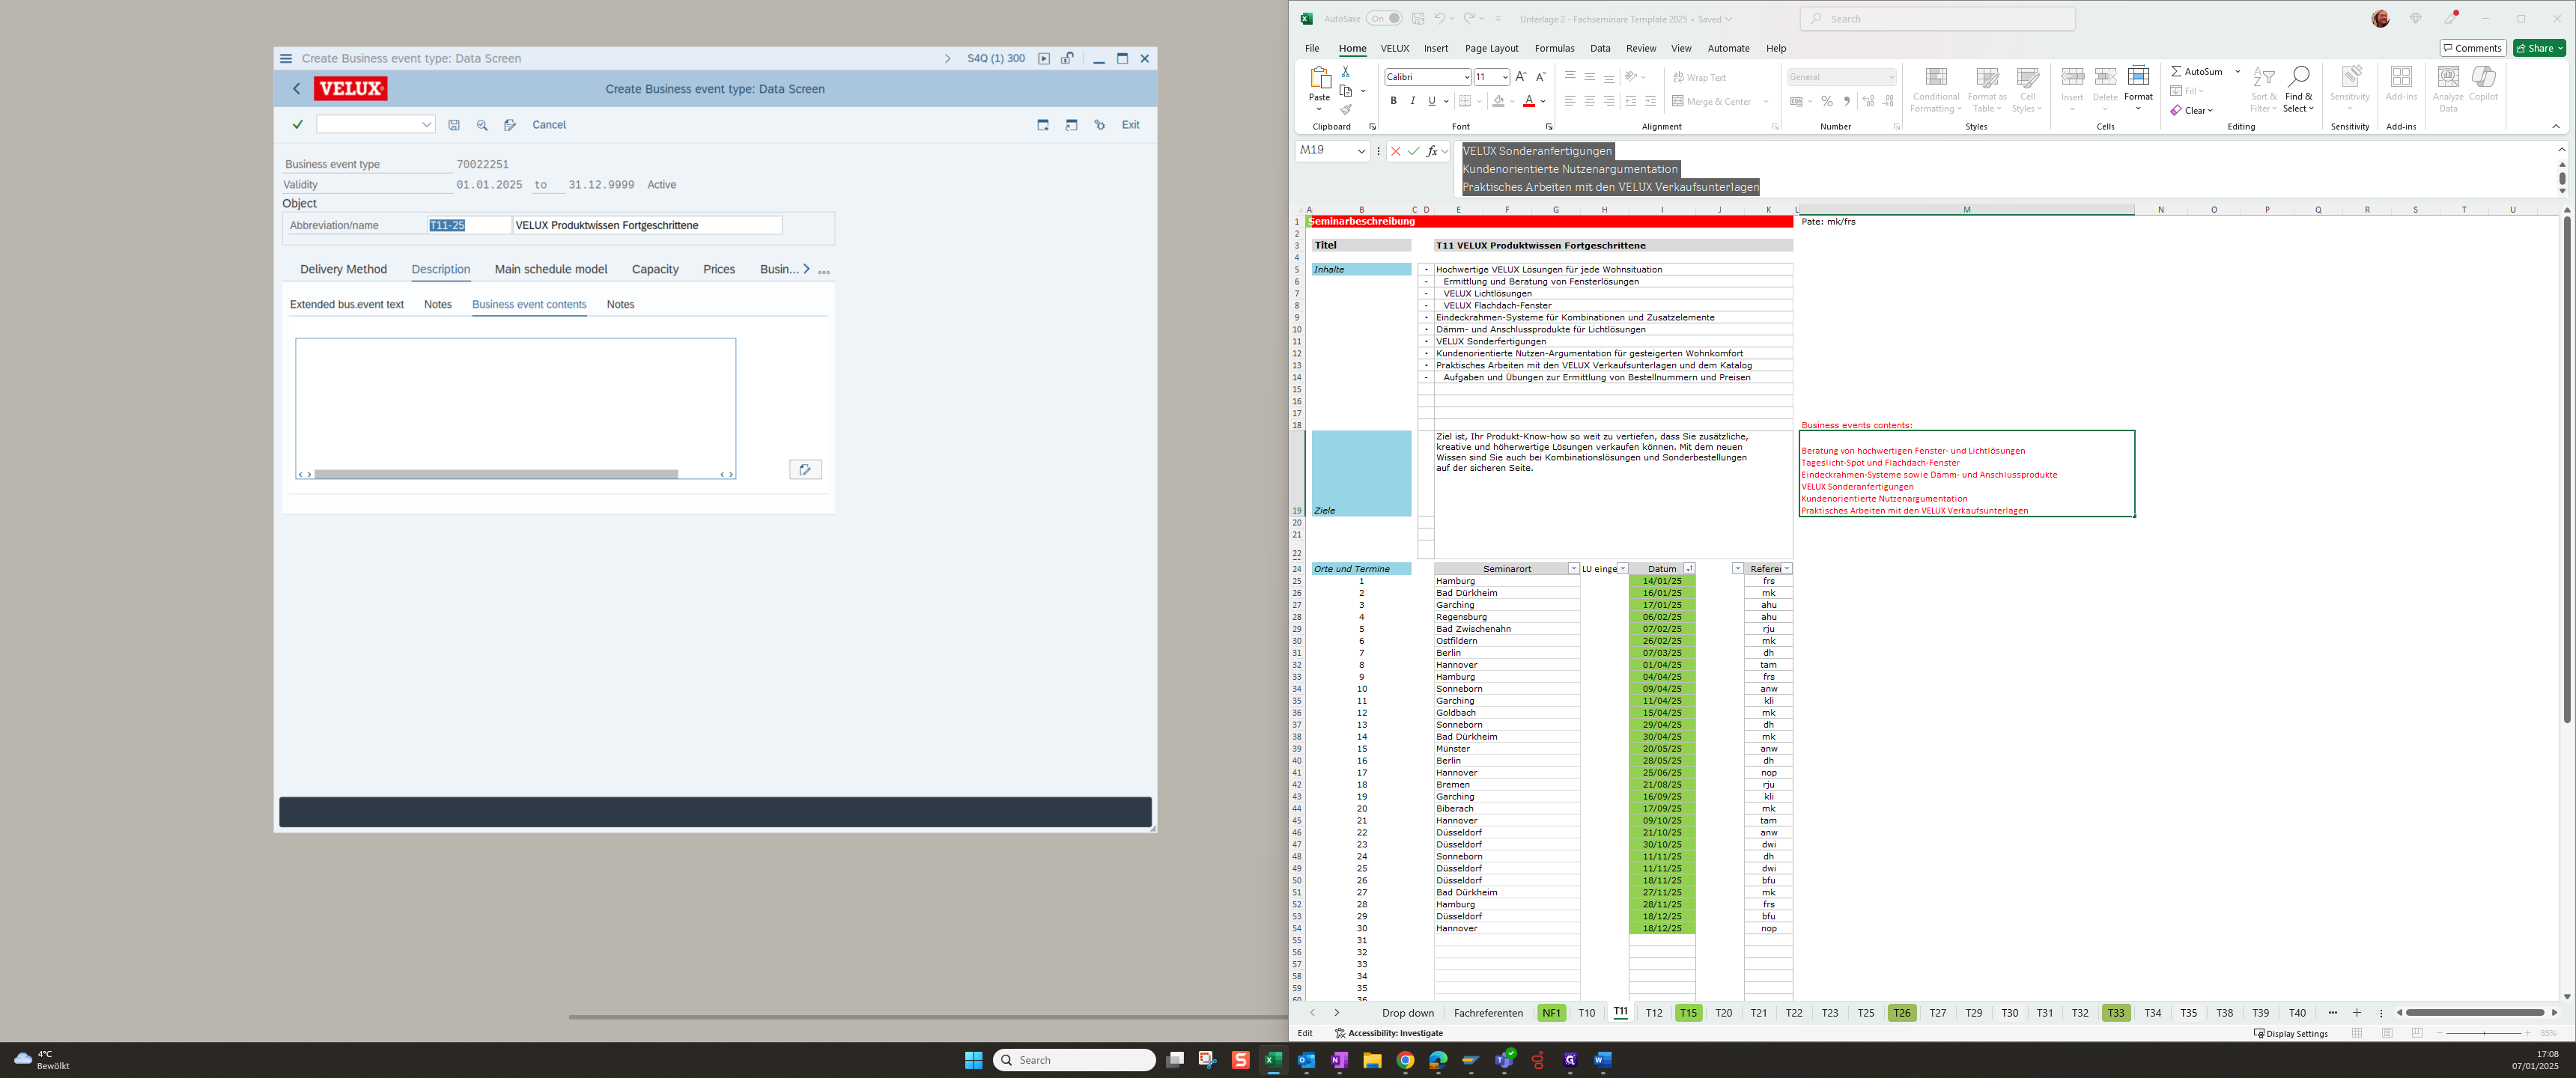Open SAP Prices tab

[x=719, y=269]
